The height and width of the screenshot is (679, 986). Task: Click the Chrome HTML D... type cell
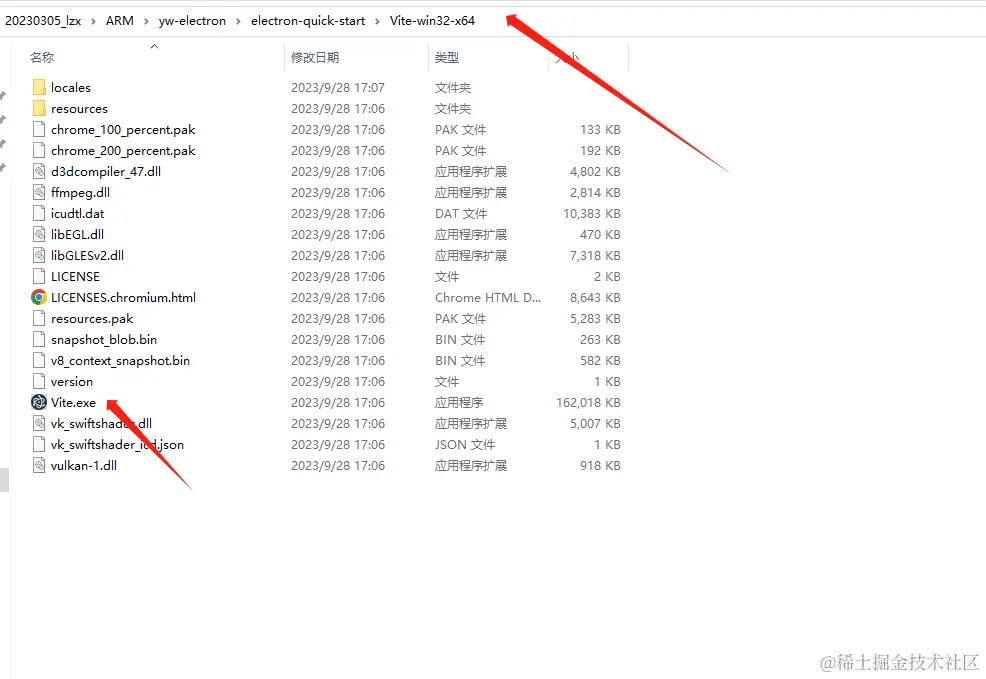point(488,297)
